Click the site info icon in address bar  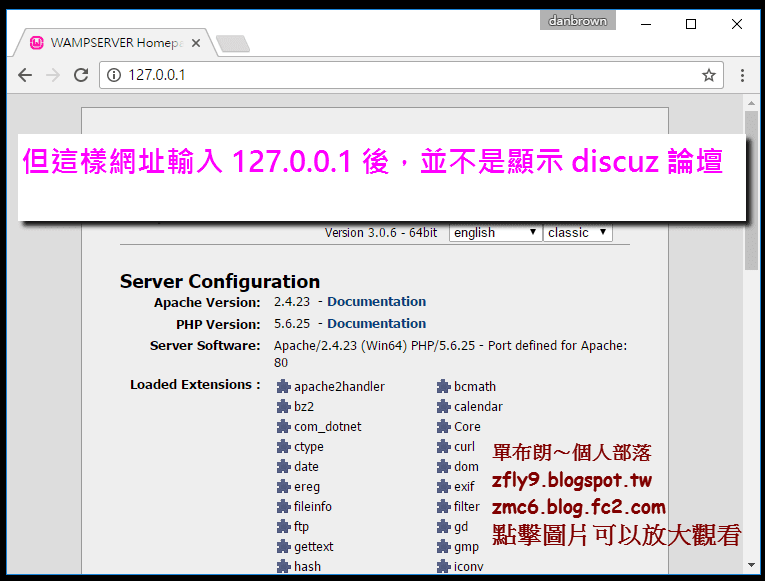(x=114, y=75)
